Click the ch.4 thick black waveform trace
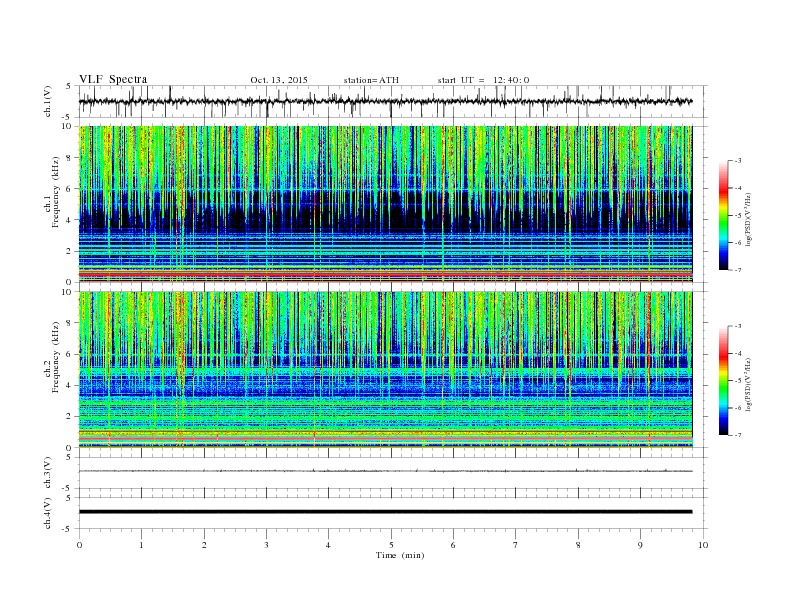Screen dimensions: 792x612 [x=385, y=512]
